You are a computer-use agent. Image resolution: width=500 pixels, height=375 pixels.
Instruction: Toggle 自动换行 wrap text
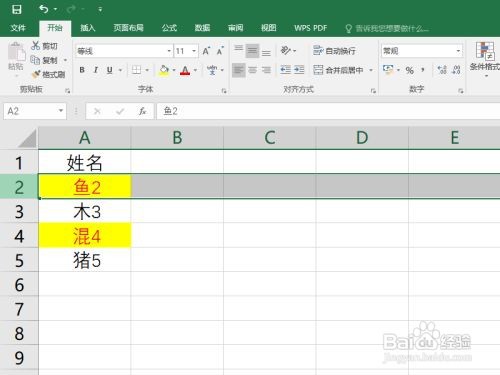click(334, 51)
